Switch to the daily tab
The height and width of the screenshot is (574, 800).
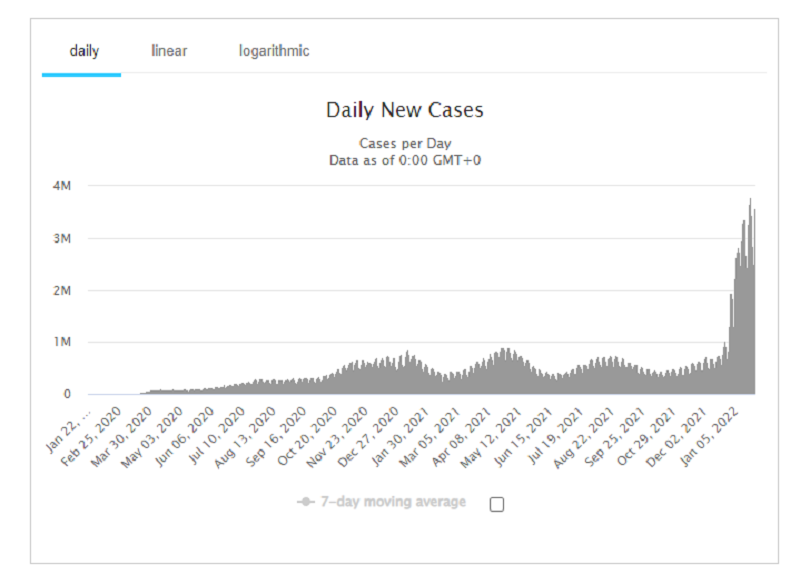coord(84,51)
